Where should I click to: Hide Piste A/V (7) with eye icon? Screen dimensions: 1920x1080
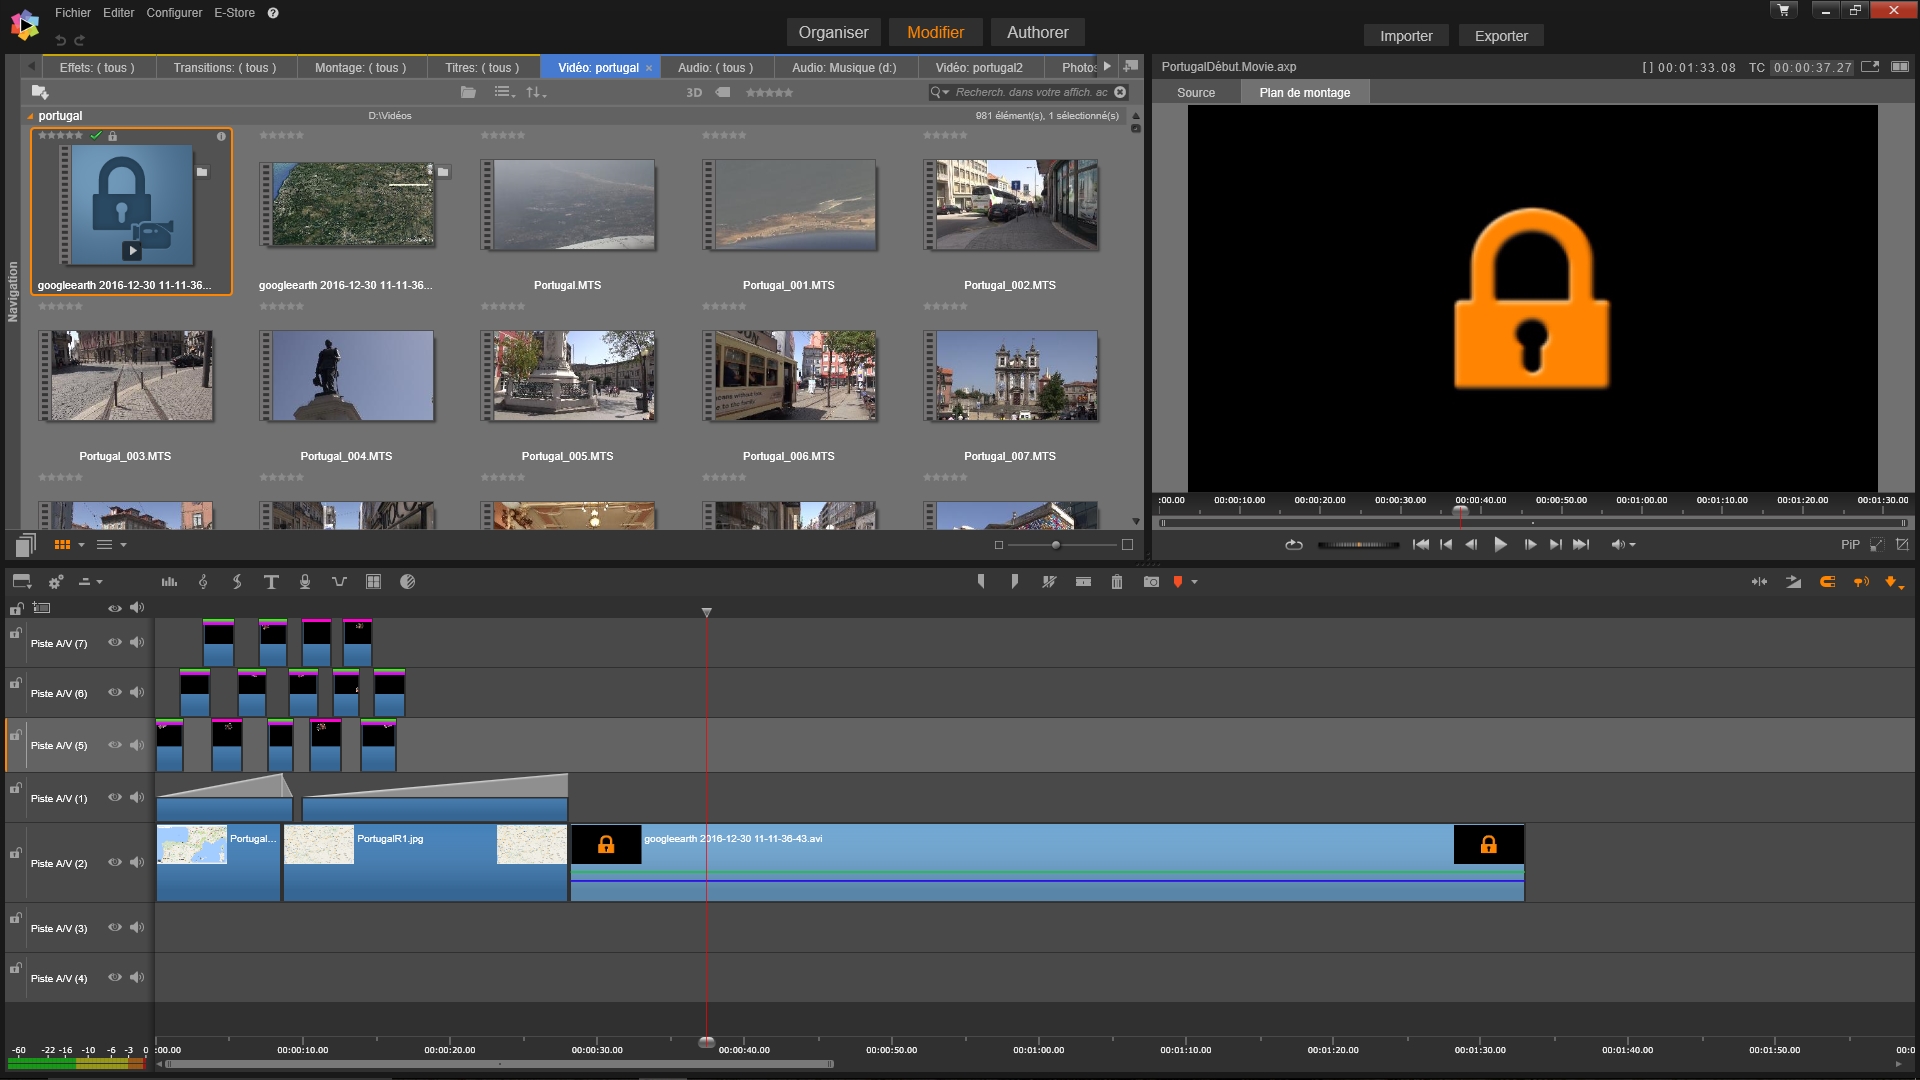click(x=115, y=643)
